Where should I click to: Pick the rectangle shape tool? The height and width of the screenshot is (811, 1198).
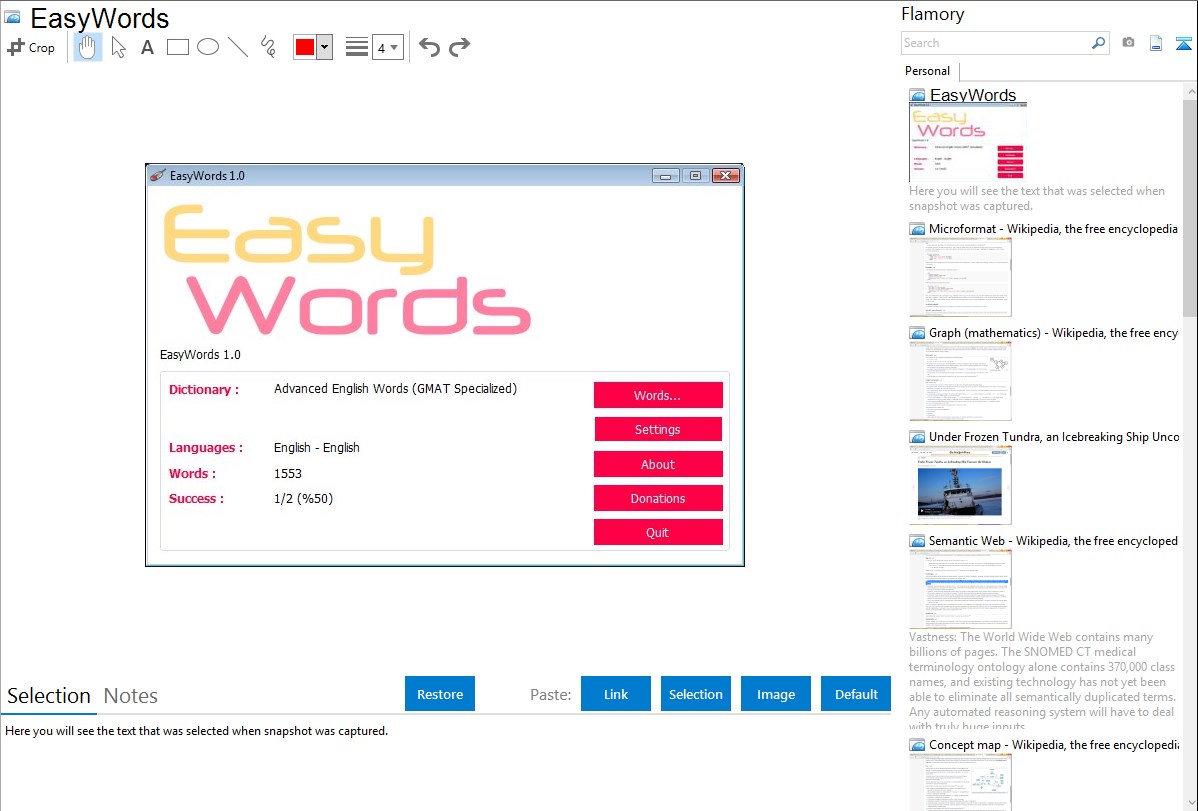[x=178, y=47]
